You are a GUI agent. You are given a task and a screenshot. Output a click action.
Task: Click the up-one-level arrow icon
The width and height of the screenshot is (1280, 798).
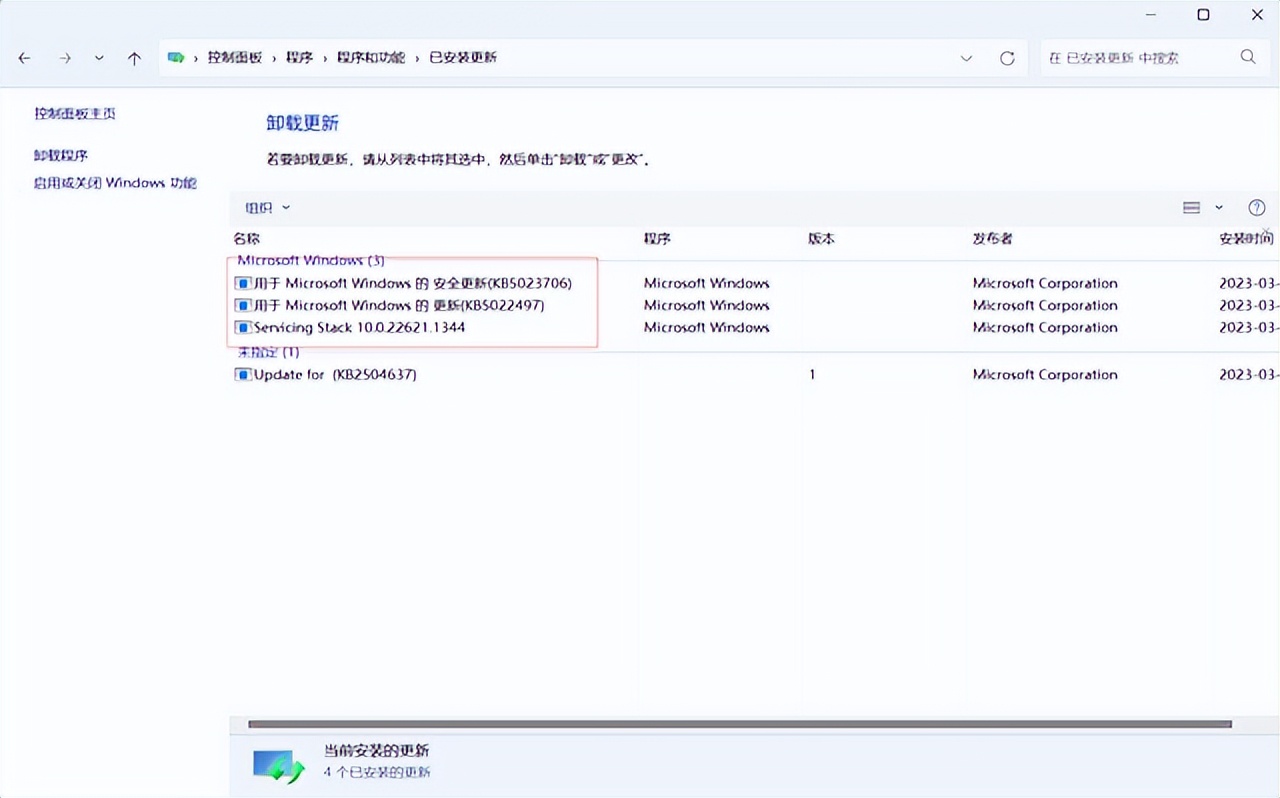[134, 58]
